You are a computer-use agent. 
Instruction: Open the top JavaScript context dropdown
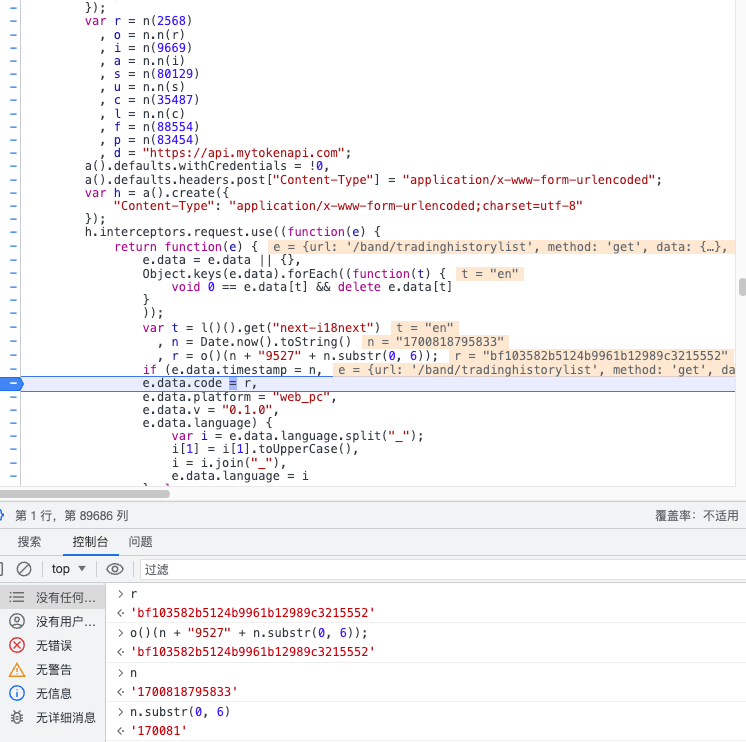click(69, 569)
